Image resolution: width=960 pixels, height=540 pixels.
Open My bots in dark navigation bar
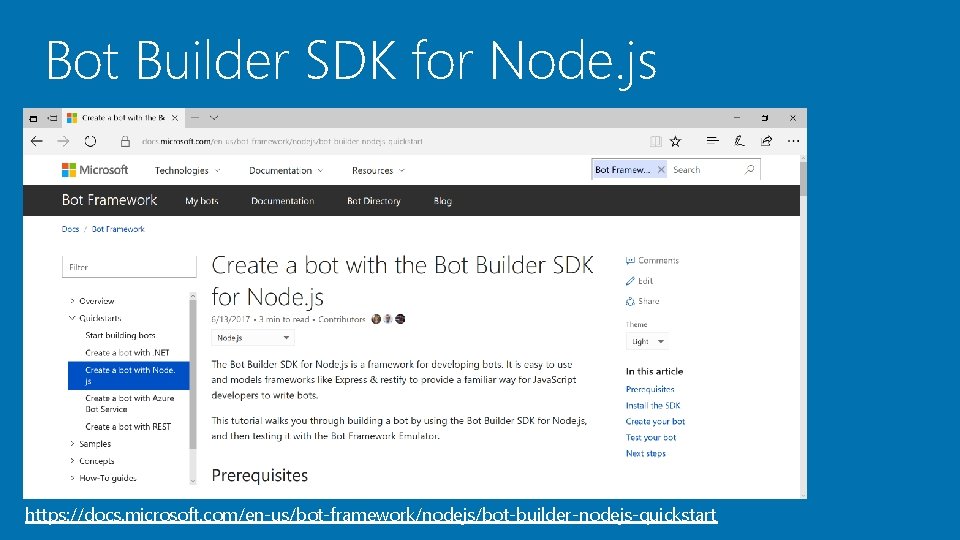point(202,201)
